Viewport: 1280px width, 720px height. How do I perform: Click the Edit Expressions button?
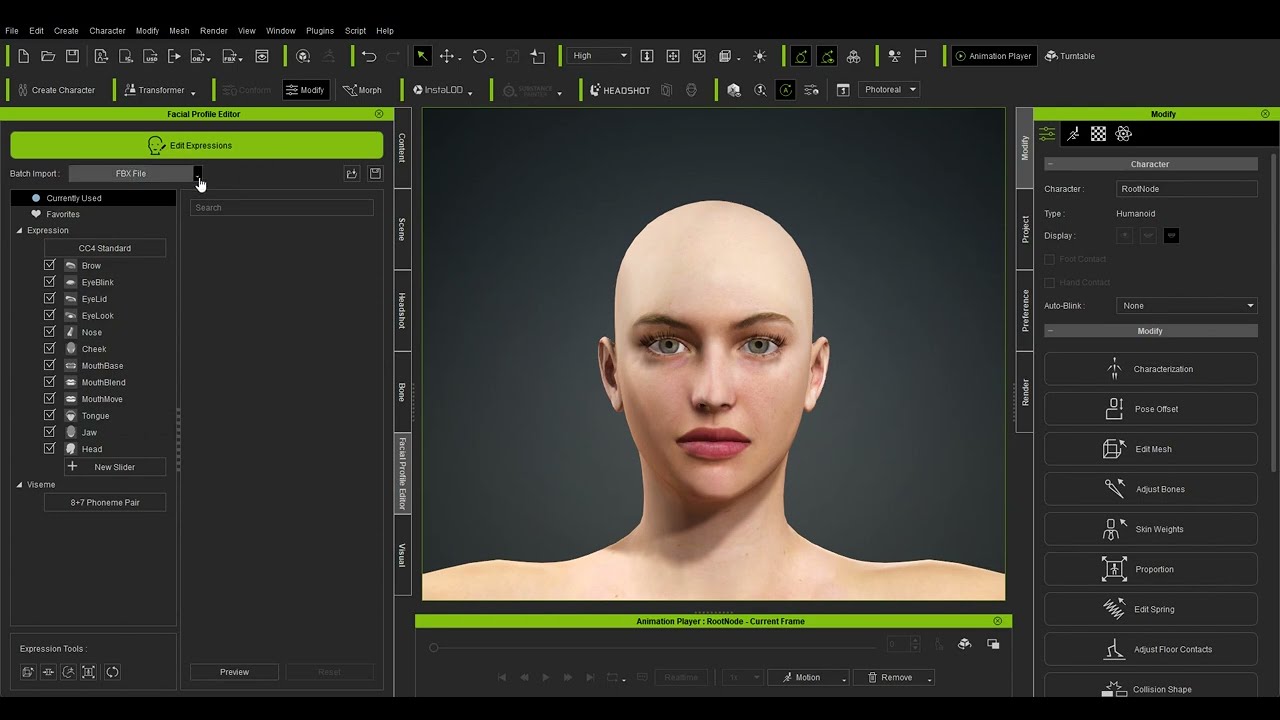point(196,145)
